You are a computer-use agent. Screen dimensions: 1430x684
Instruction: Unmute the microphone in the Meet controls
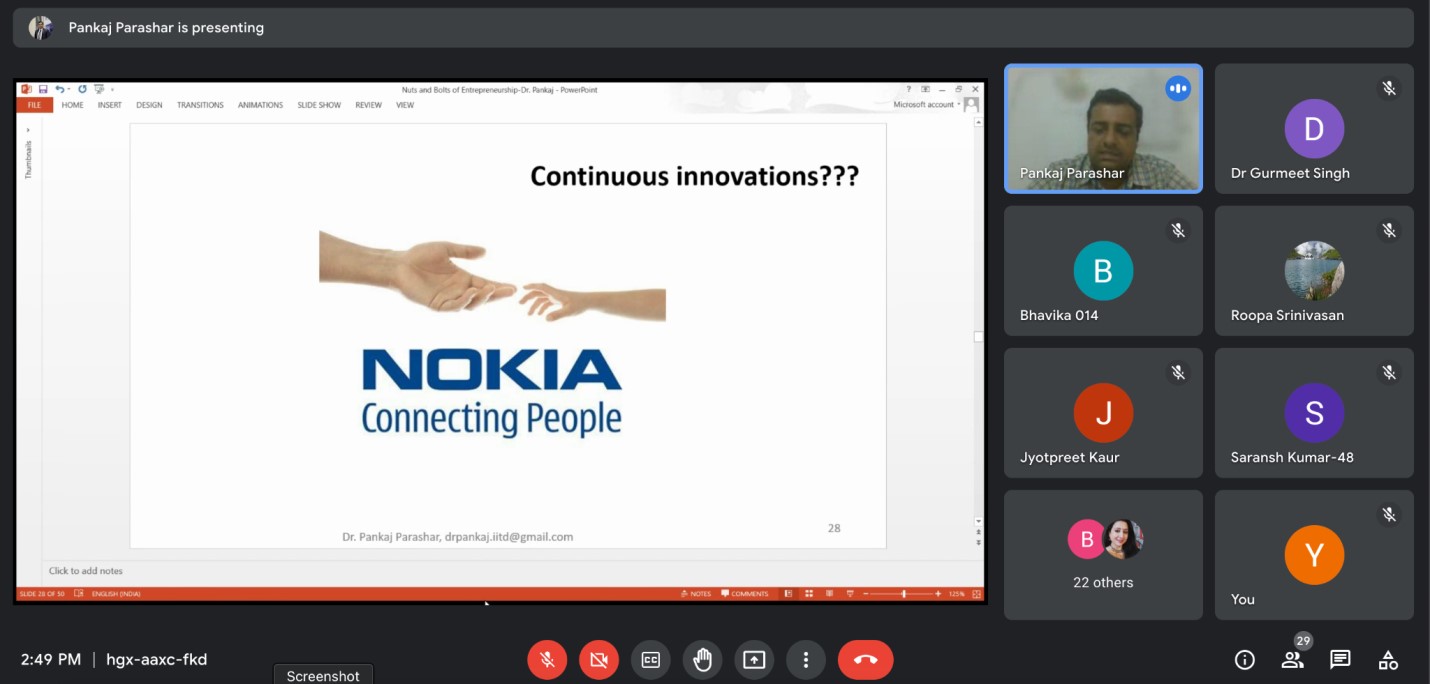tap(548, 660)
